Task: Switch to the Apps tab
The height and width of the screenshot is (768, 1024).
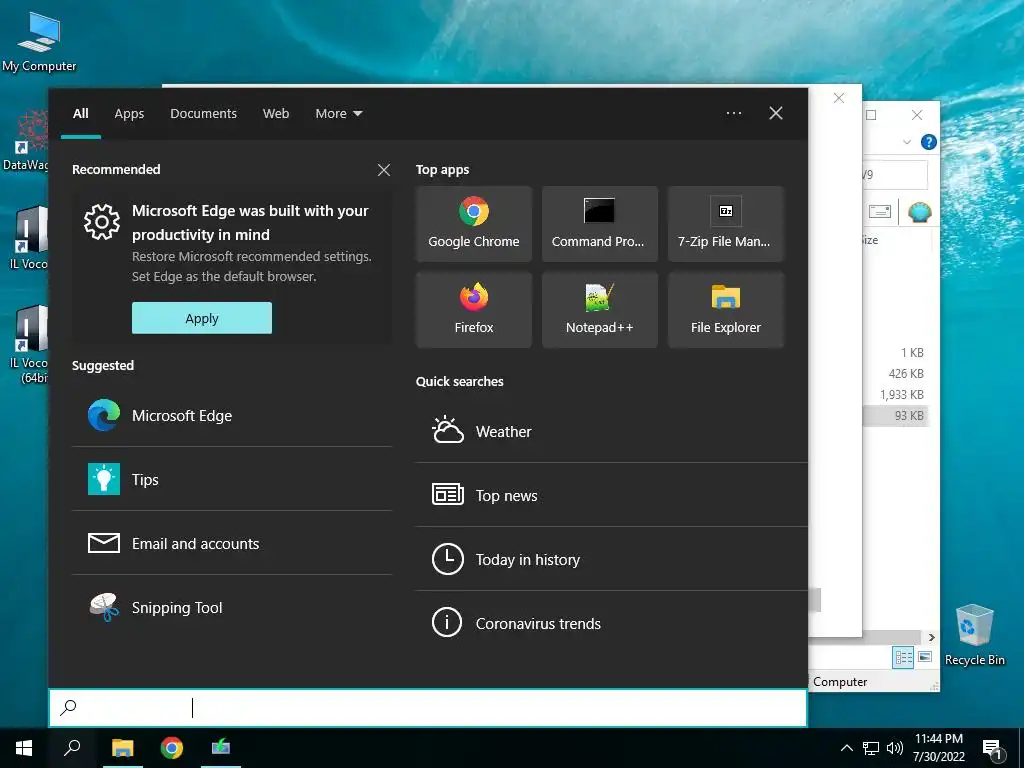Action: pyautogui.click(x=129, y=114)
